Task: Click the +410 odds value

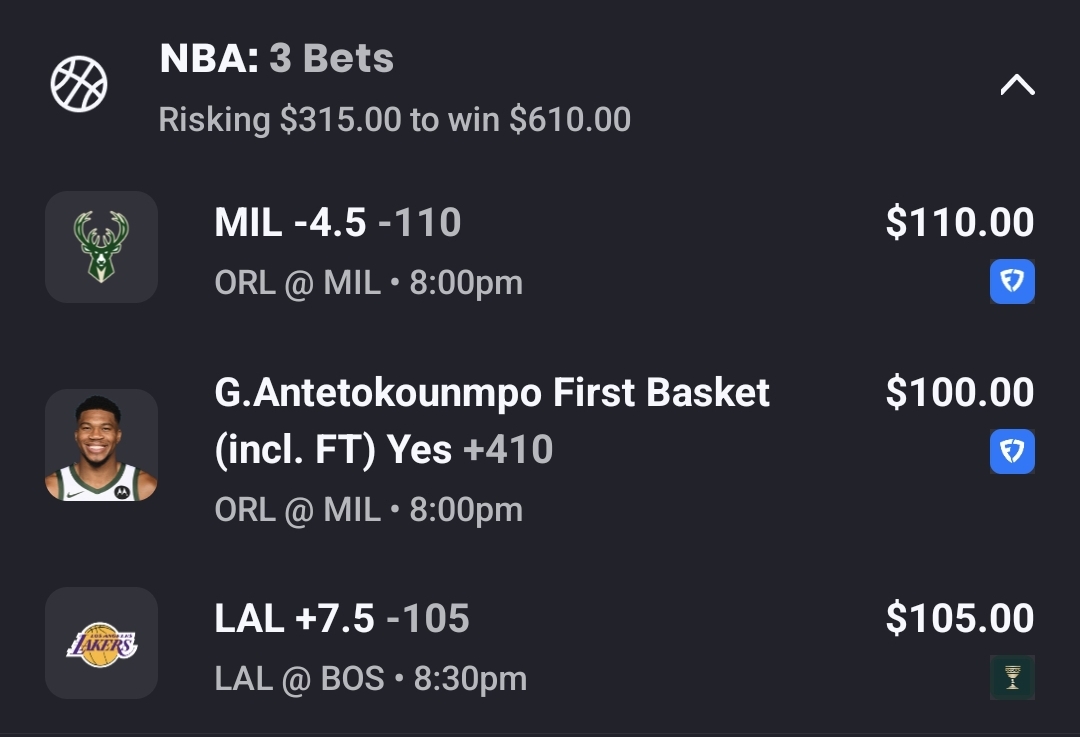Action: (508, 450)
